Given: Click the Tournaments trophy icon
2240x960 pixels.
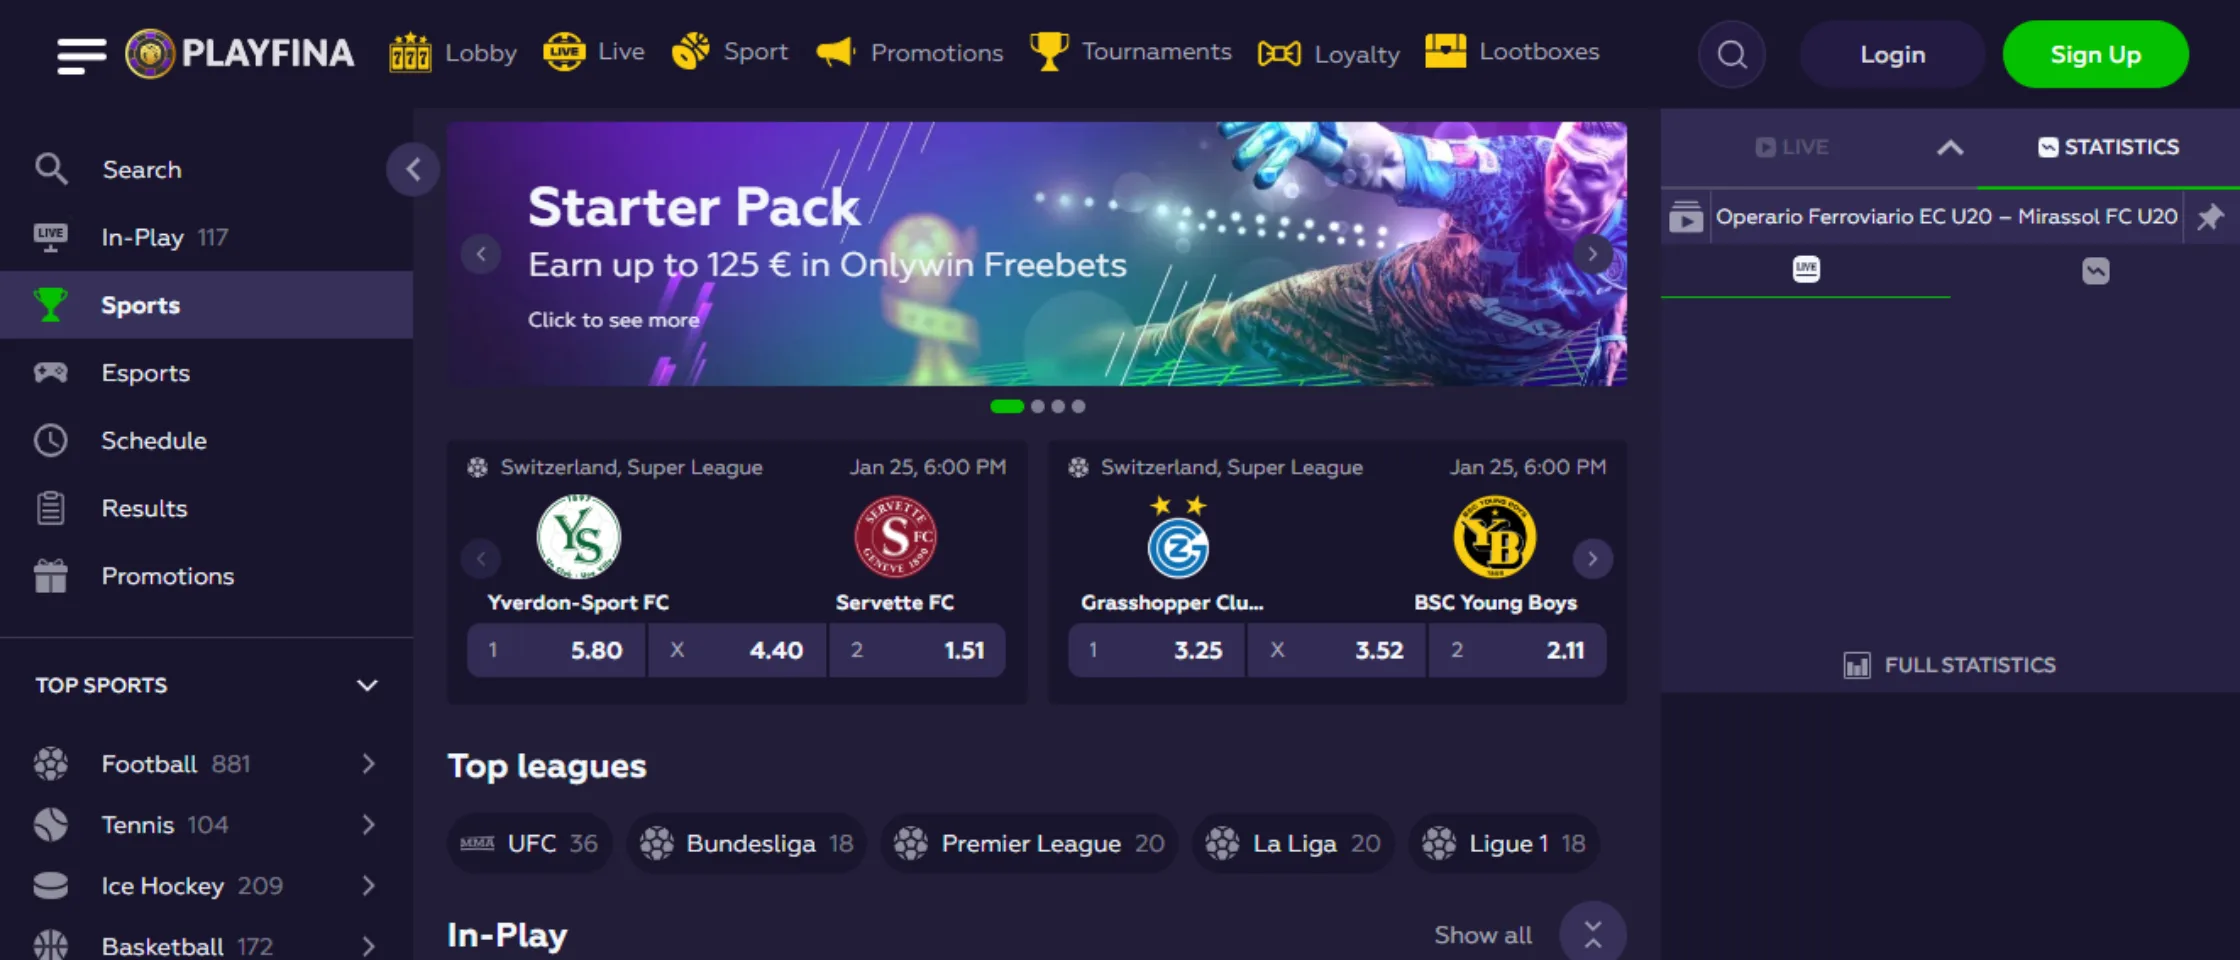Looking at the screenshot, I should click(x=1048, y=51).
